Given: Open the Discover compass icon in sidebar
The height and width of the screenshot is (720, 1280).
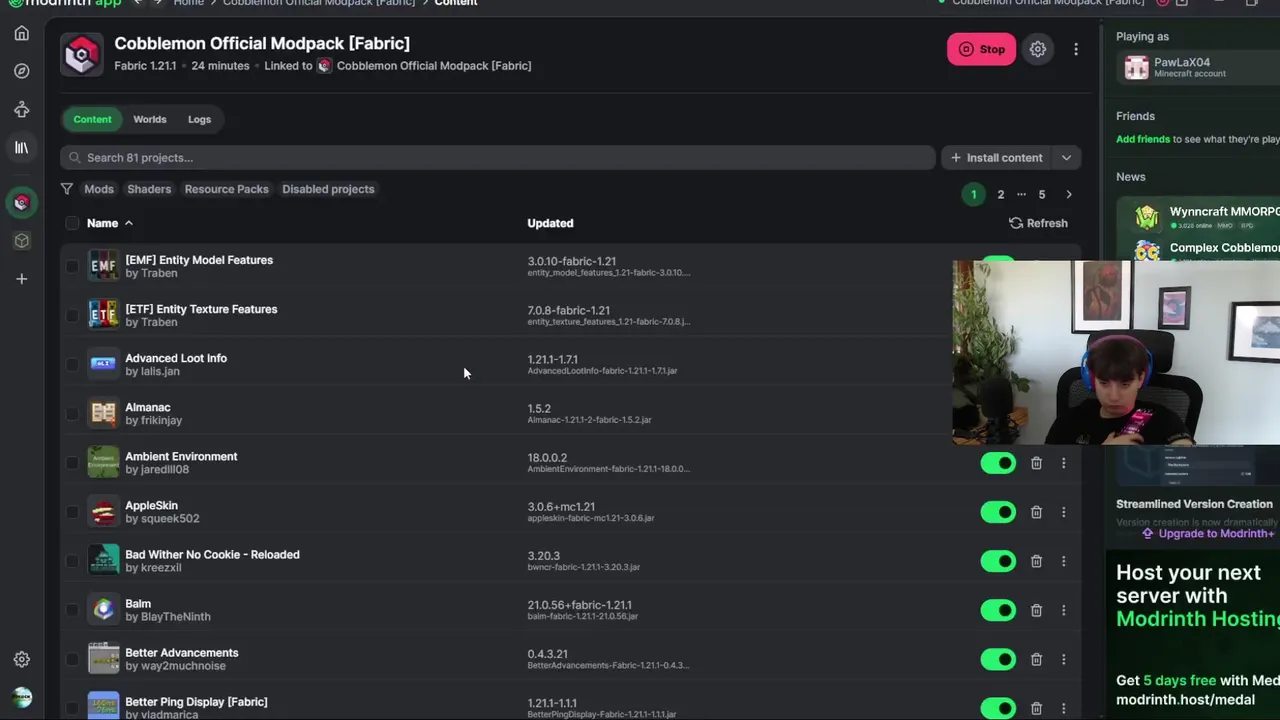Looking at the screenshot, I should 21,71.
